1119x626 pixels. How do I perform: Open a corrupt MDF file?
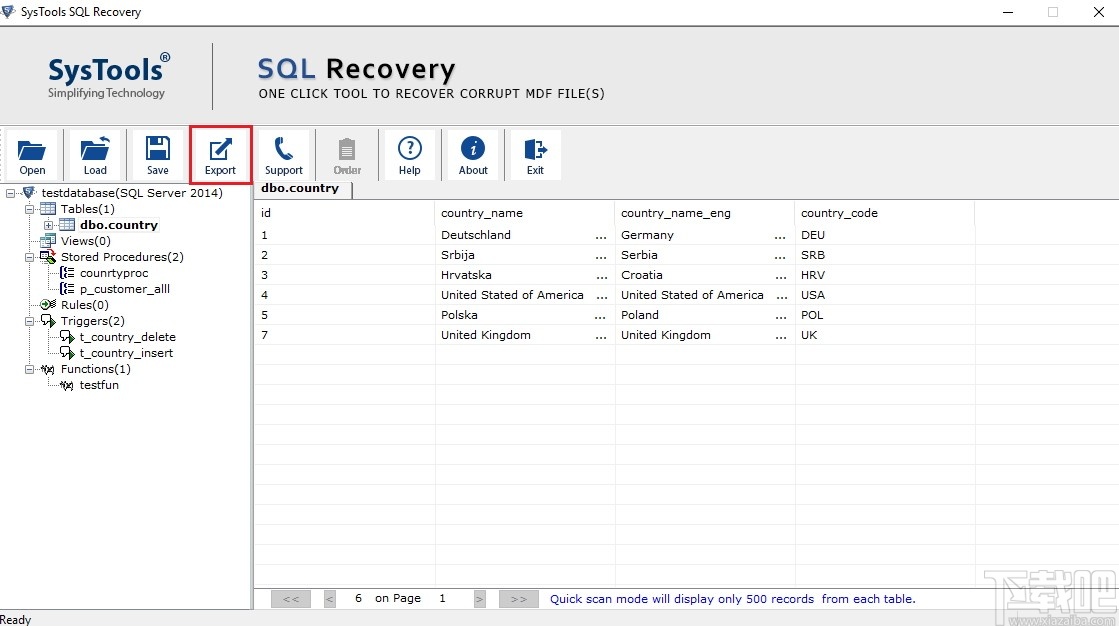(32, 155)
